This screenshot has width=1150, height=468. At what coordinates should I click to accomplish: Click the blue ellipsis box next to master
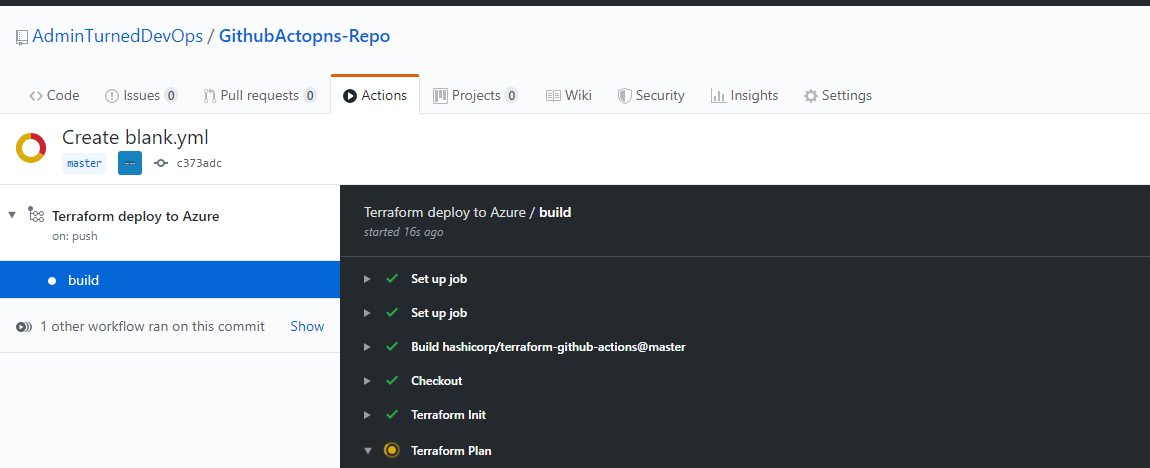(x=130, y=163)
